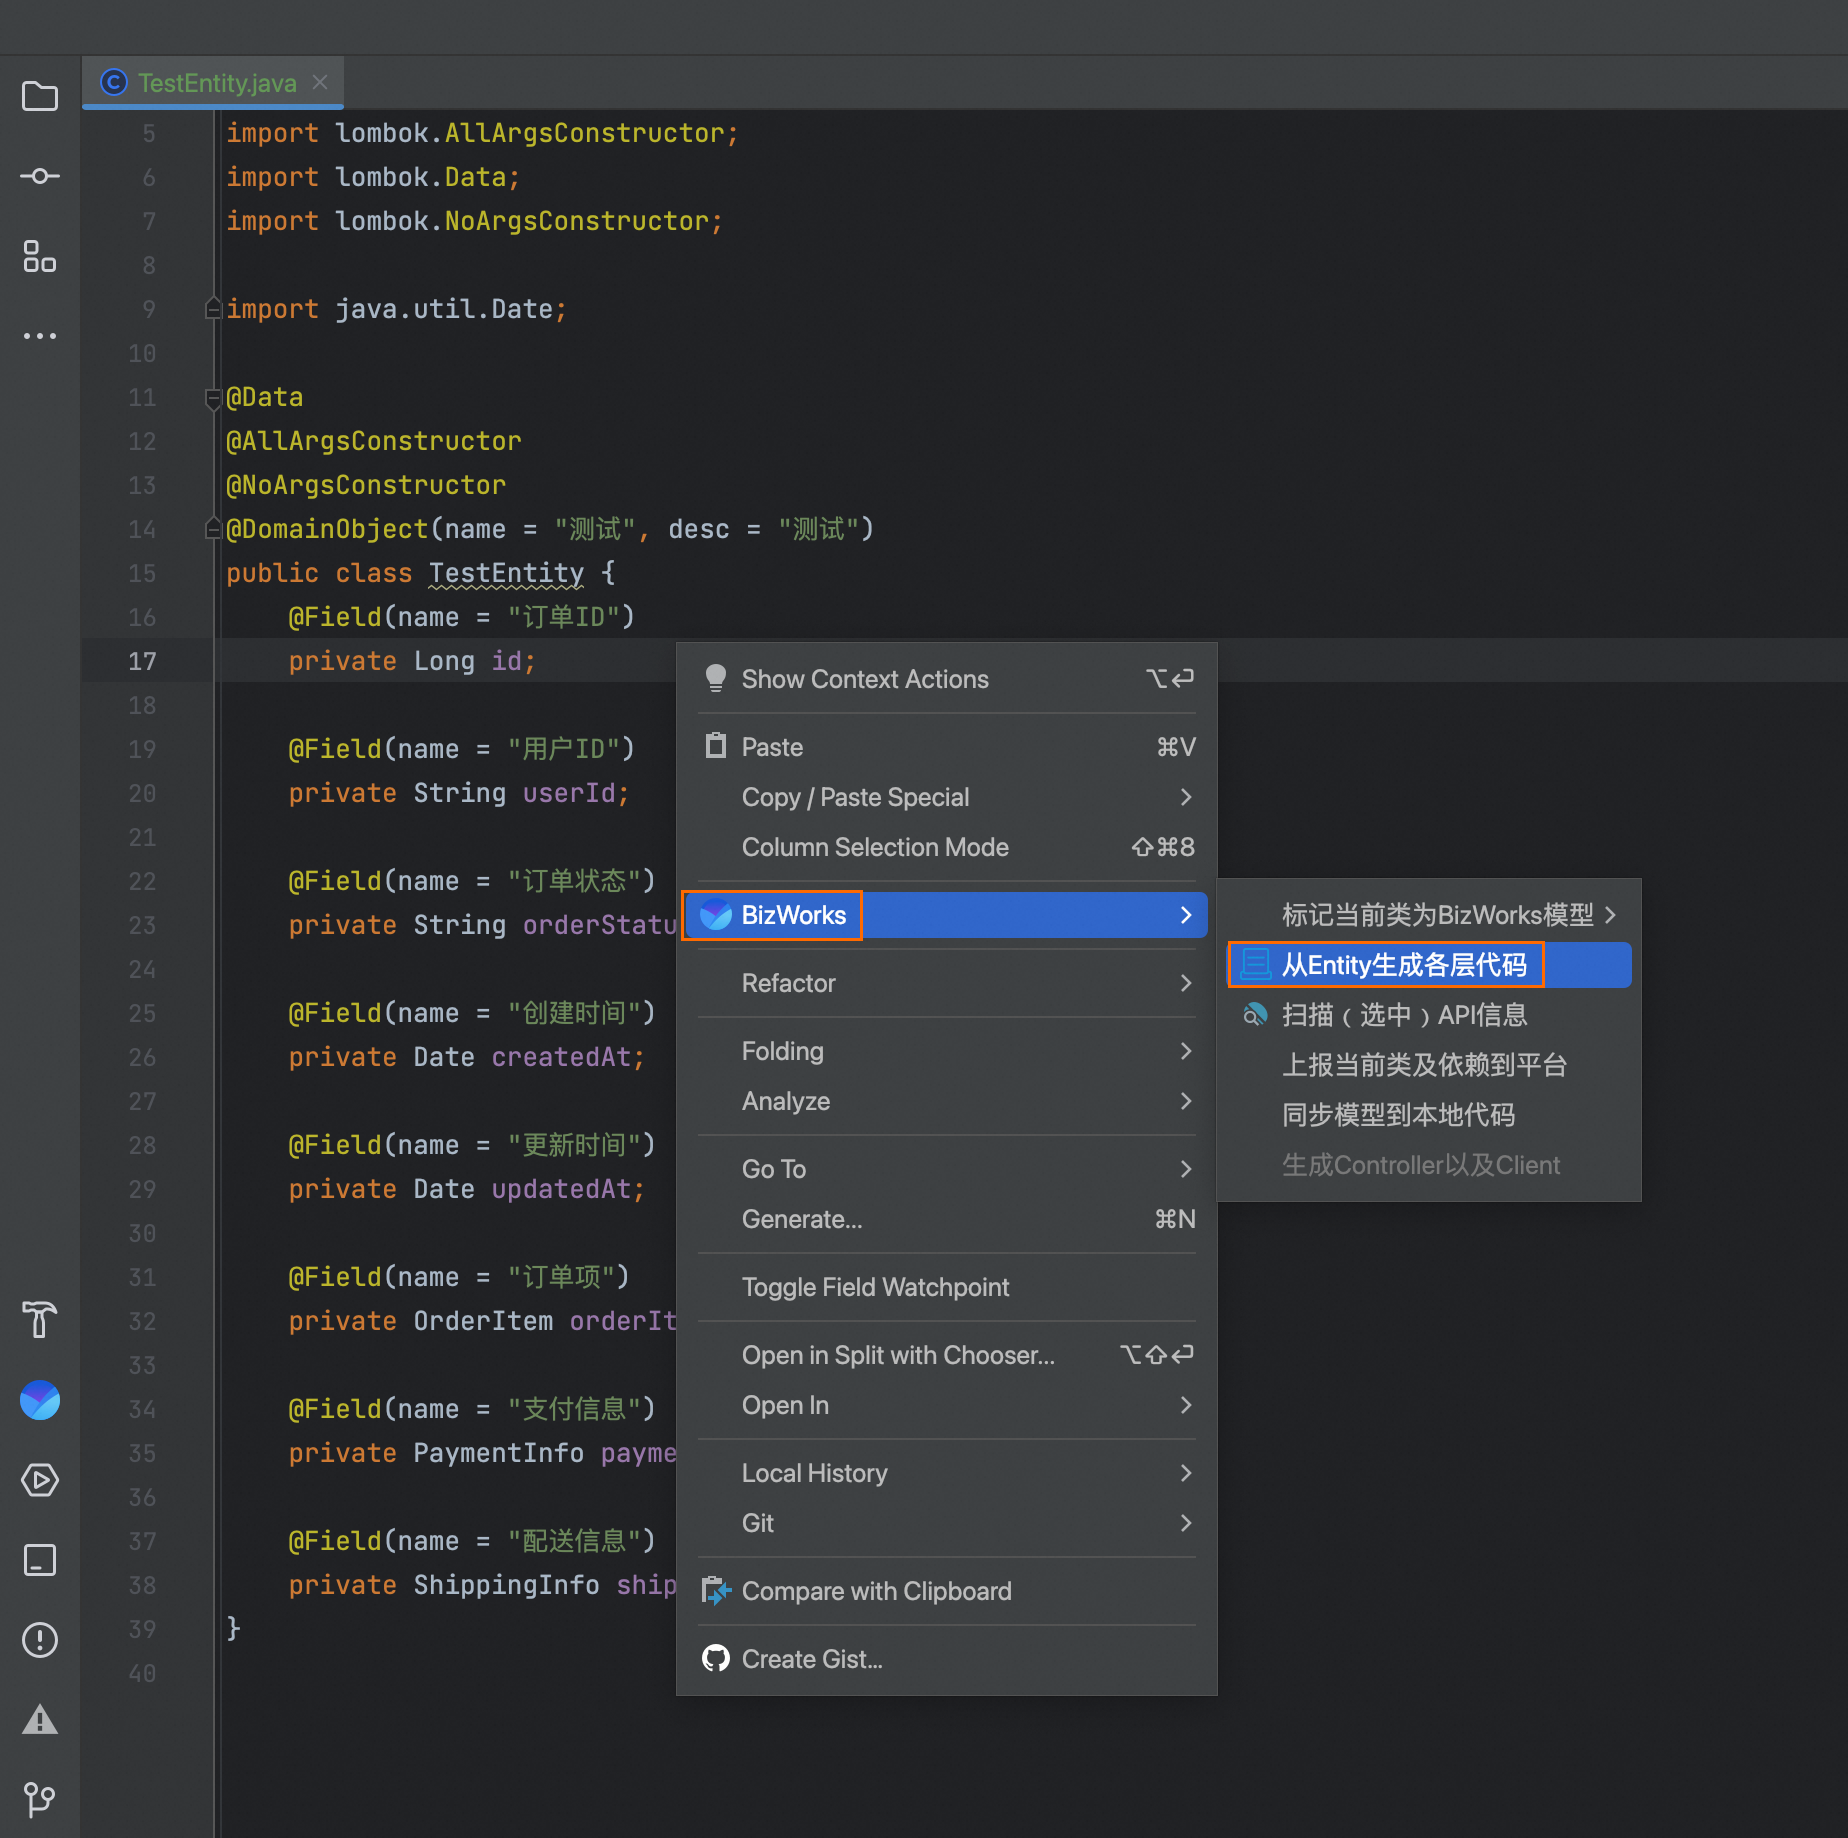Open the Git branch tool window
The width and height of the screenshot is (1848, 1838).
[x=40, y=1799]
